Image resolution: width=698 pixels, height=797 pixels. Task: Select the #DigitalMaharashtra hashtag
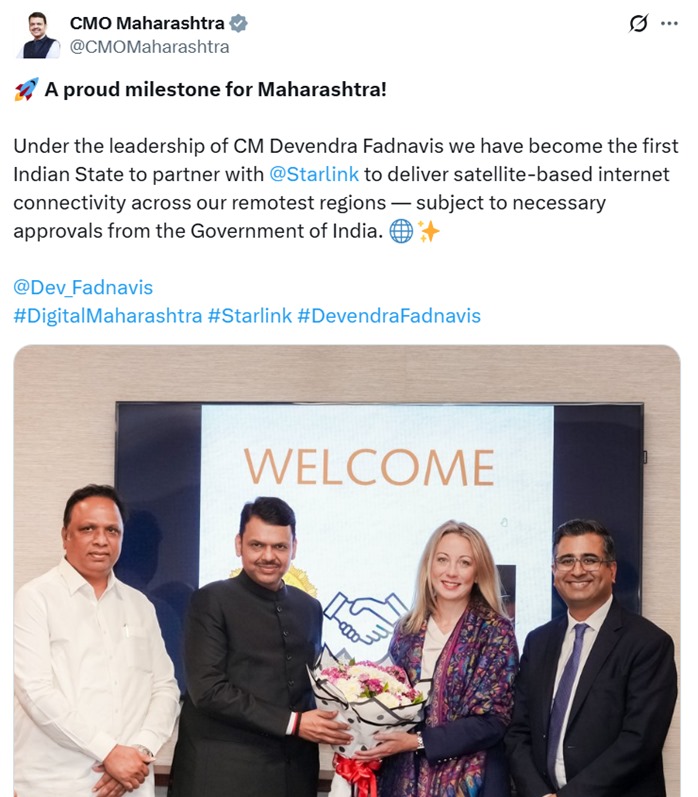point(108,316)
